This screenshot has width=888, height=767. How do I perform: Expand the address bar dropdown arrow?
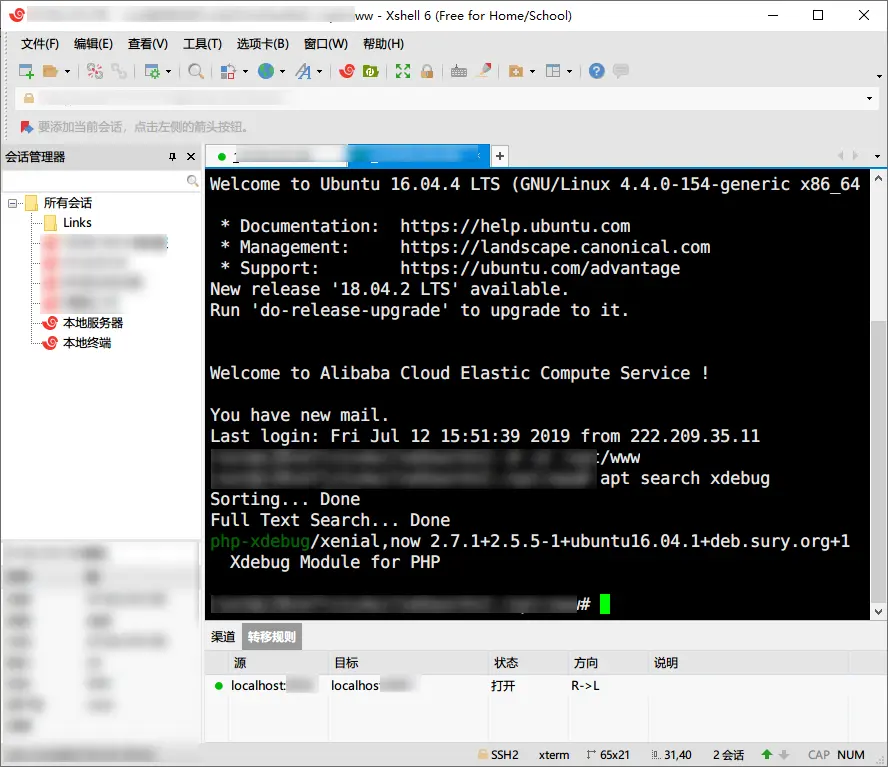click(x=869, y=99)
